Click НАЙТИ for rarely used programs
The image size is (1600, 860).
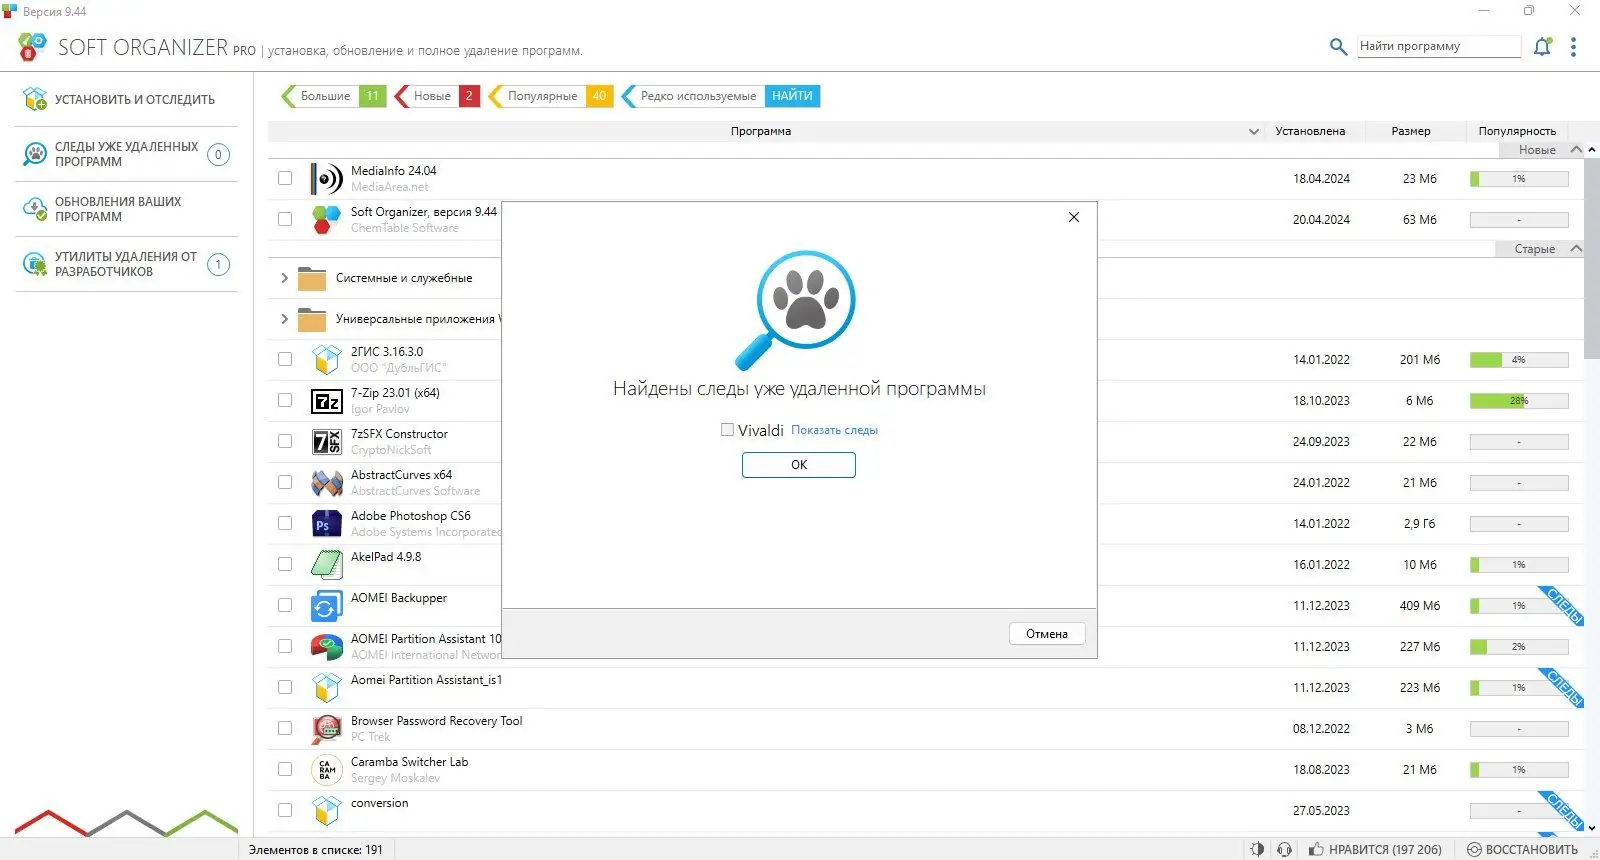click(792, 96)
